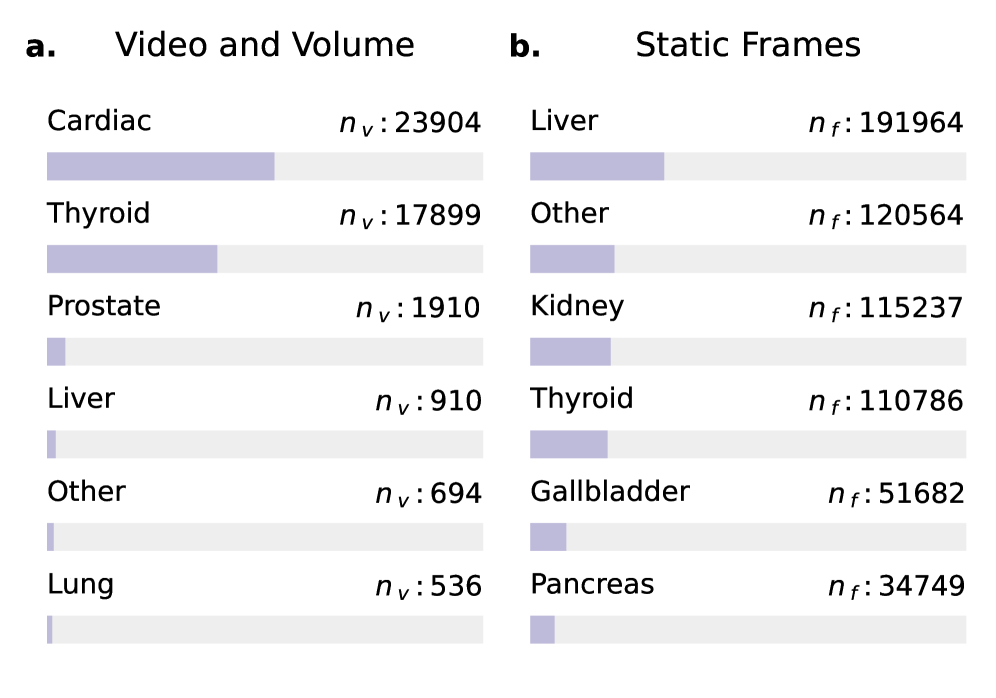Click the Gallbladder label
Screen dimensions: 996x698
tap(609, 491)
